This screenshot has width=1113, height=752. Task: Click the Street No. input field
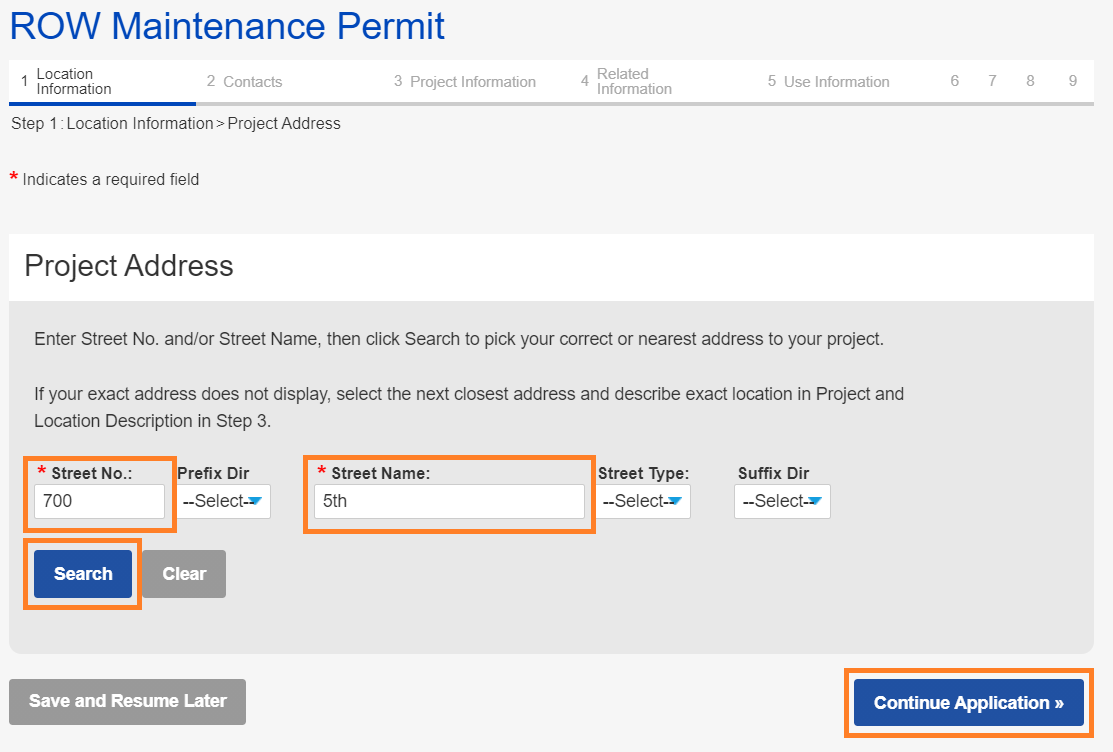[99, 501]
